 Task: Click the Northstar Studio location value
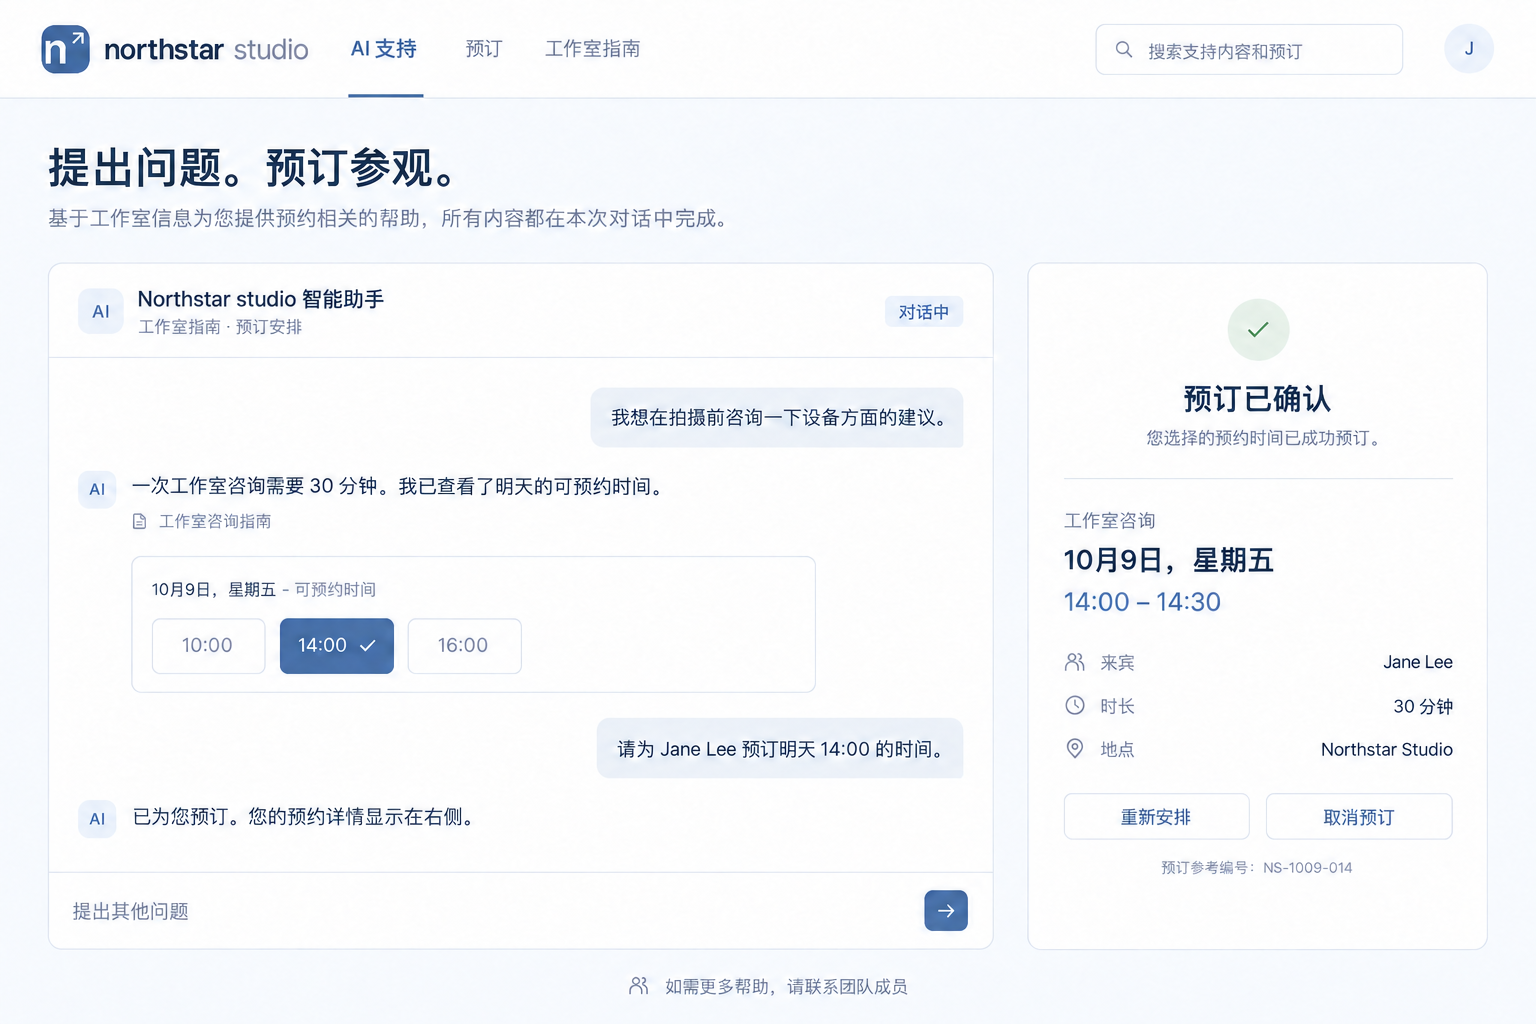(1387, 749)
